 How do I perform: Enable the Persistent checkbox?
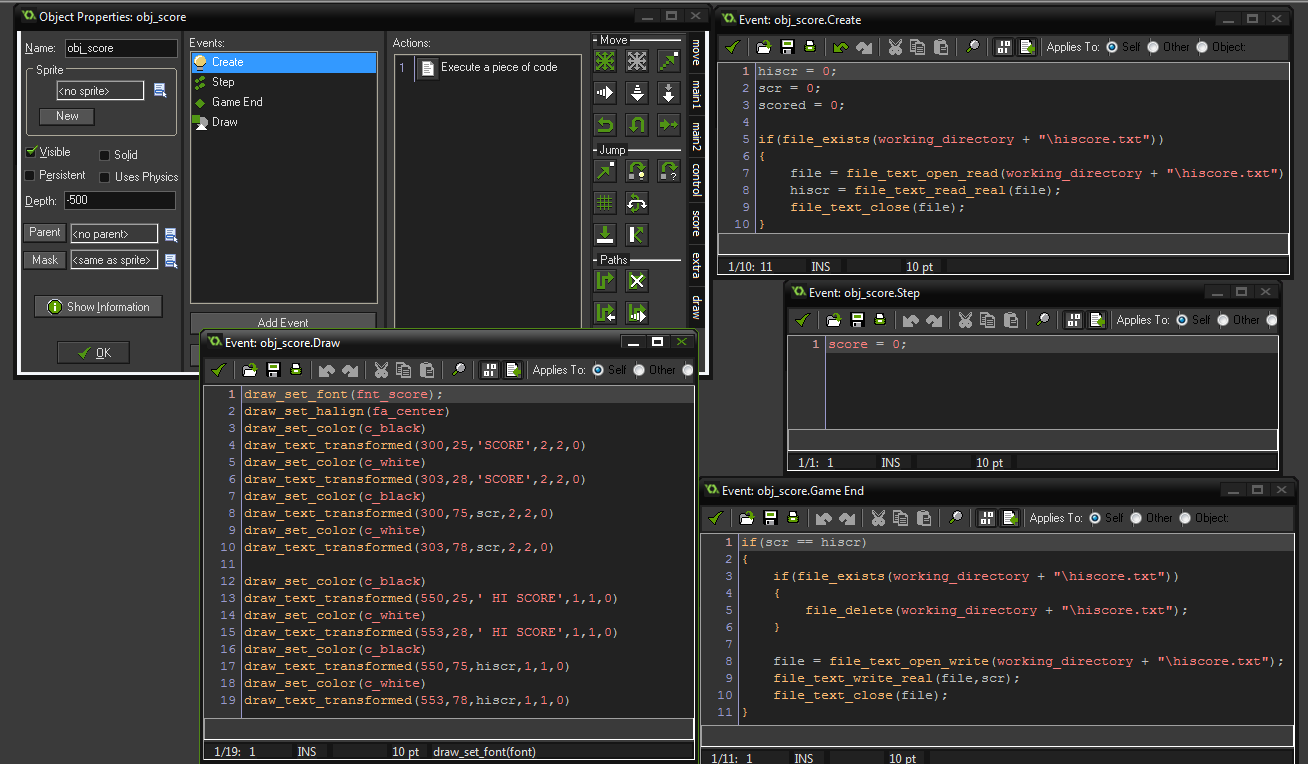pyautogui.click(x=30, y=176)
